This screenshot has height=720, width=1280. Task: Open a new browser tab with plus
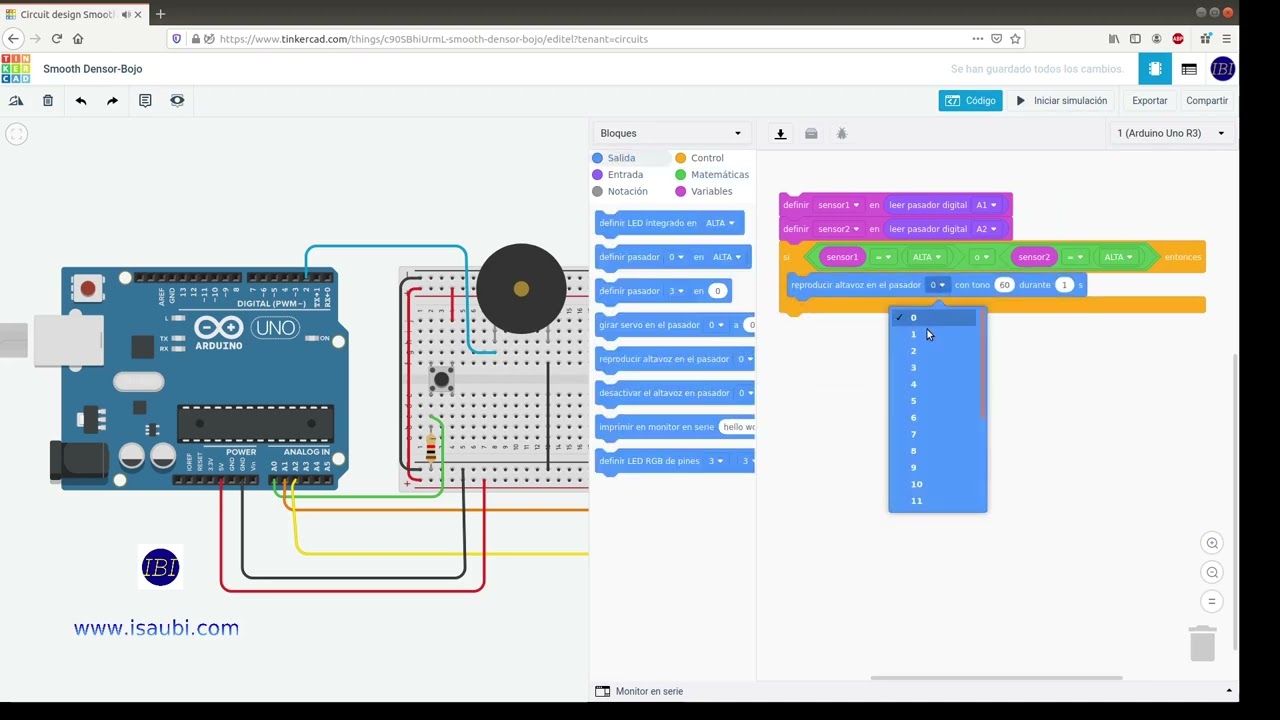160,14
